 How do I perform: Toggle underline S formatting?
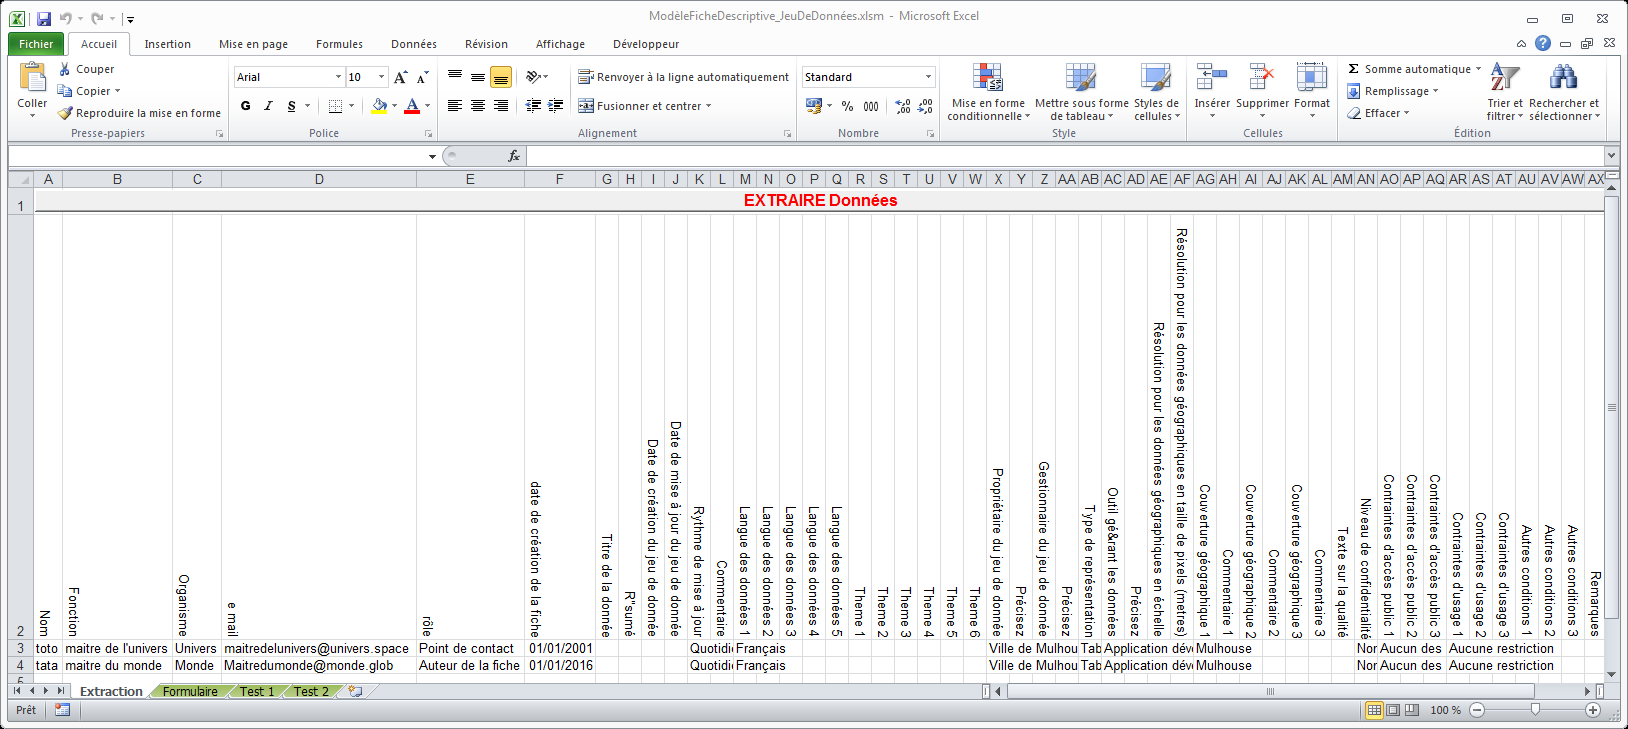pos(291,106)
